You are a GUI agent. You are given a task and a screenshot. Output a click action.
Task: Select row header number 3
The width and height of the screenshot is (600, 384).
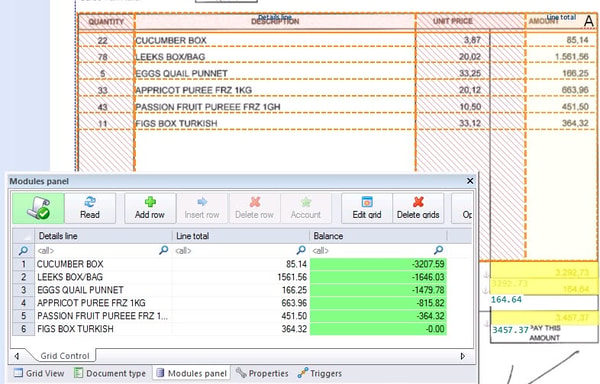(24, 290)
